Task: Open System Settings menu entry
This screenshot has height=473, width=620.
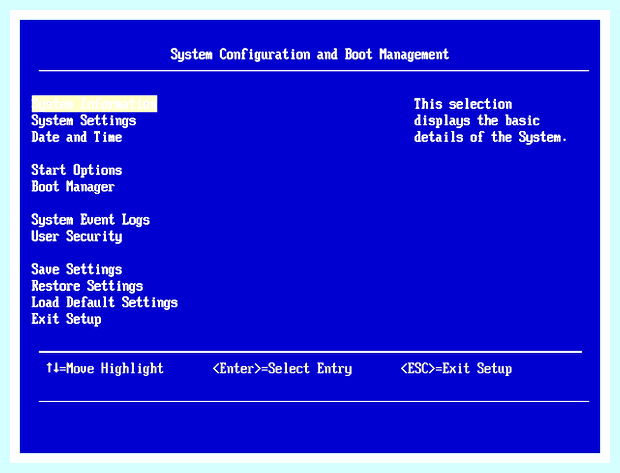Action: pos(84,120)
